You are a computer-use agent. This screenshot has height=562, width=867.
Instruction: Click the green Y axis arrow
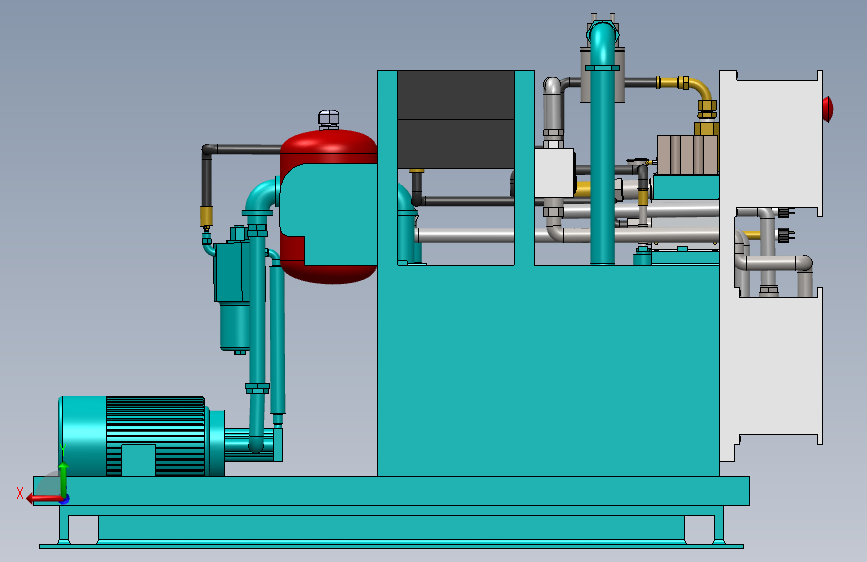pos(64,479)
